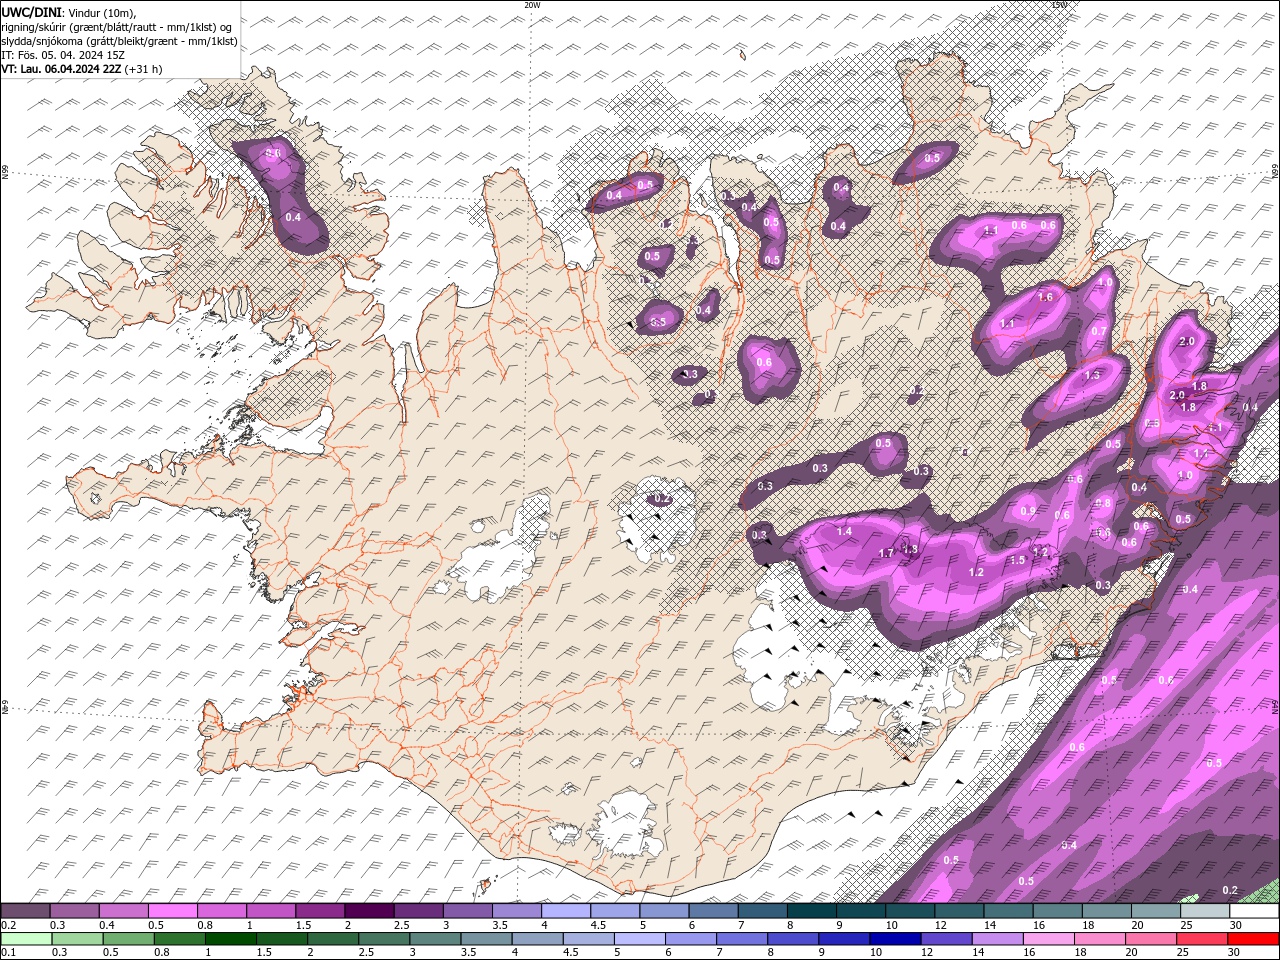This screenshot has height=960, width=1280.
Task: Click the deep navy blue swatch starting at 10 in lower legend
Action: tap(895, 938)
